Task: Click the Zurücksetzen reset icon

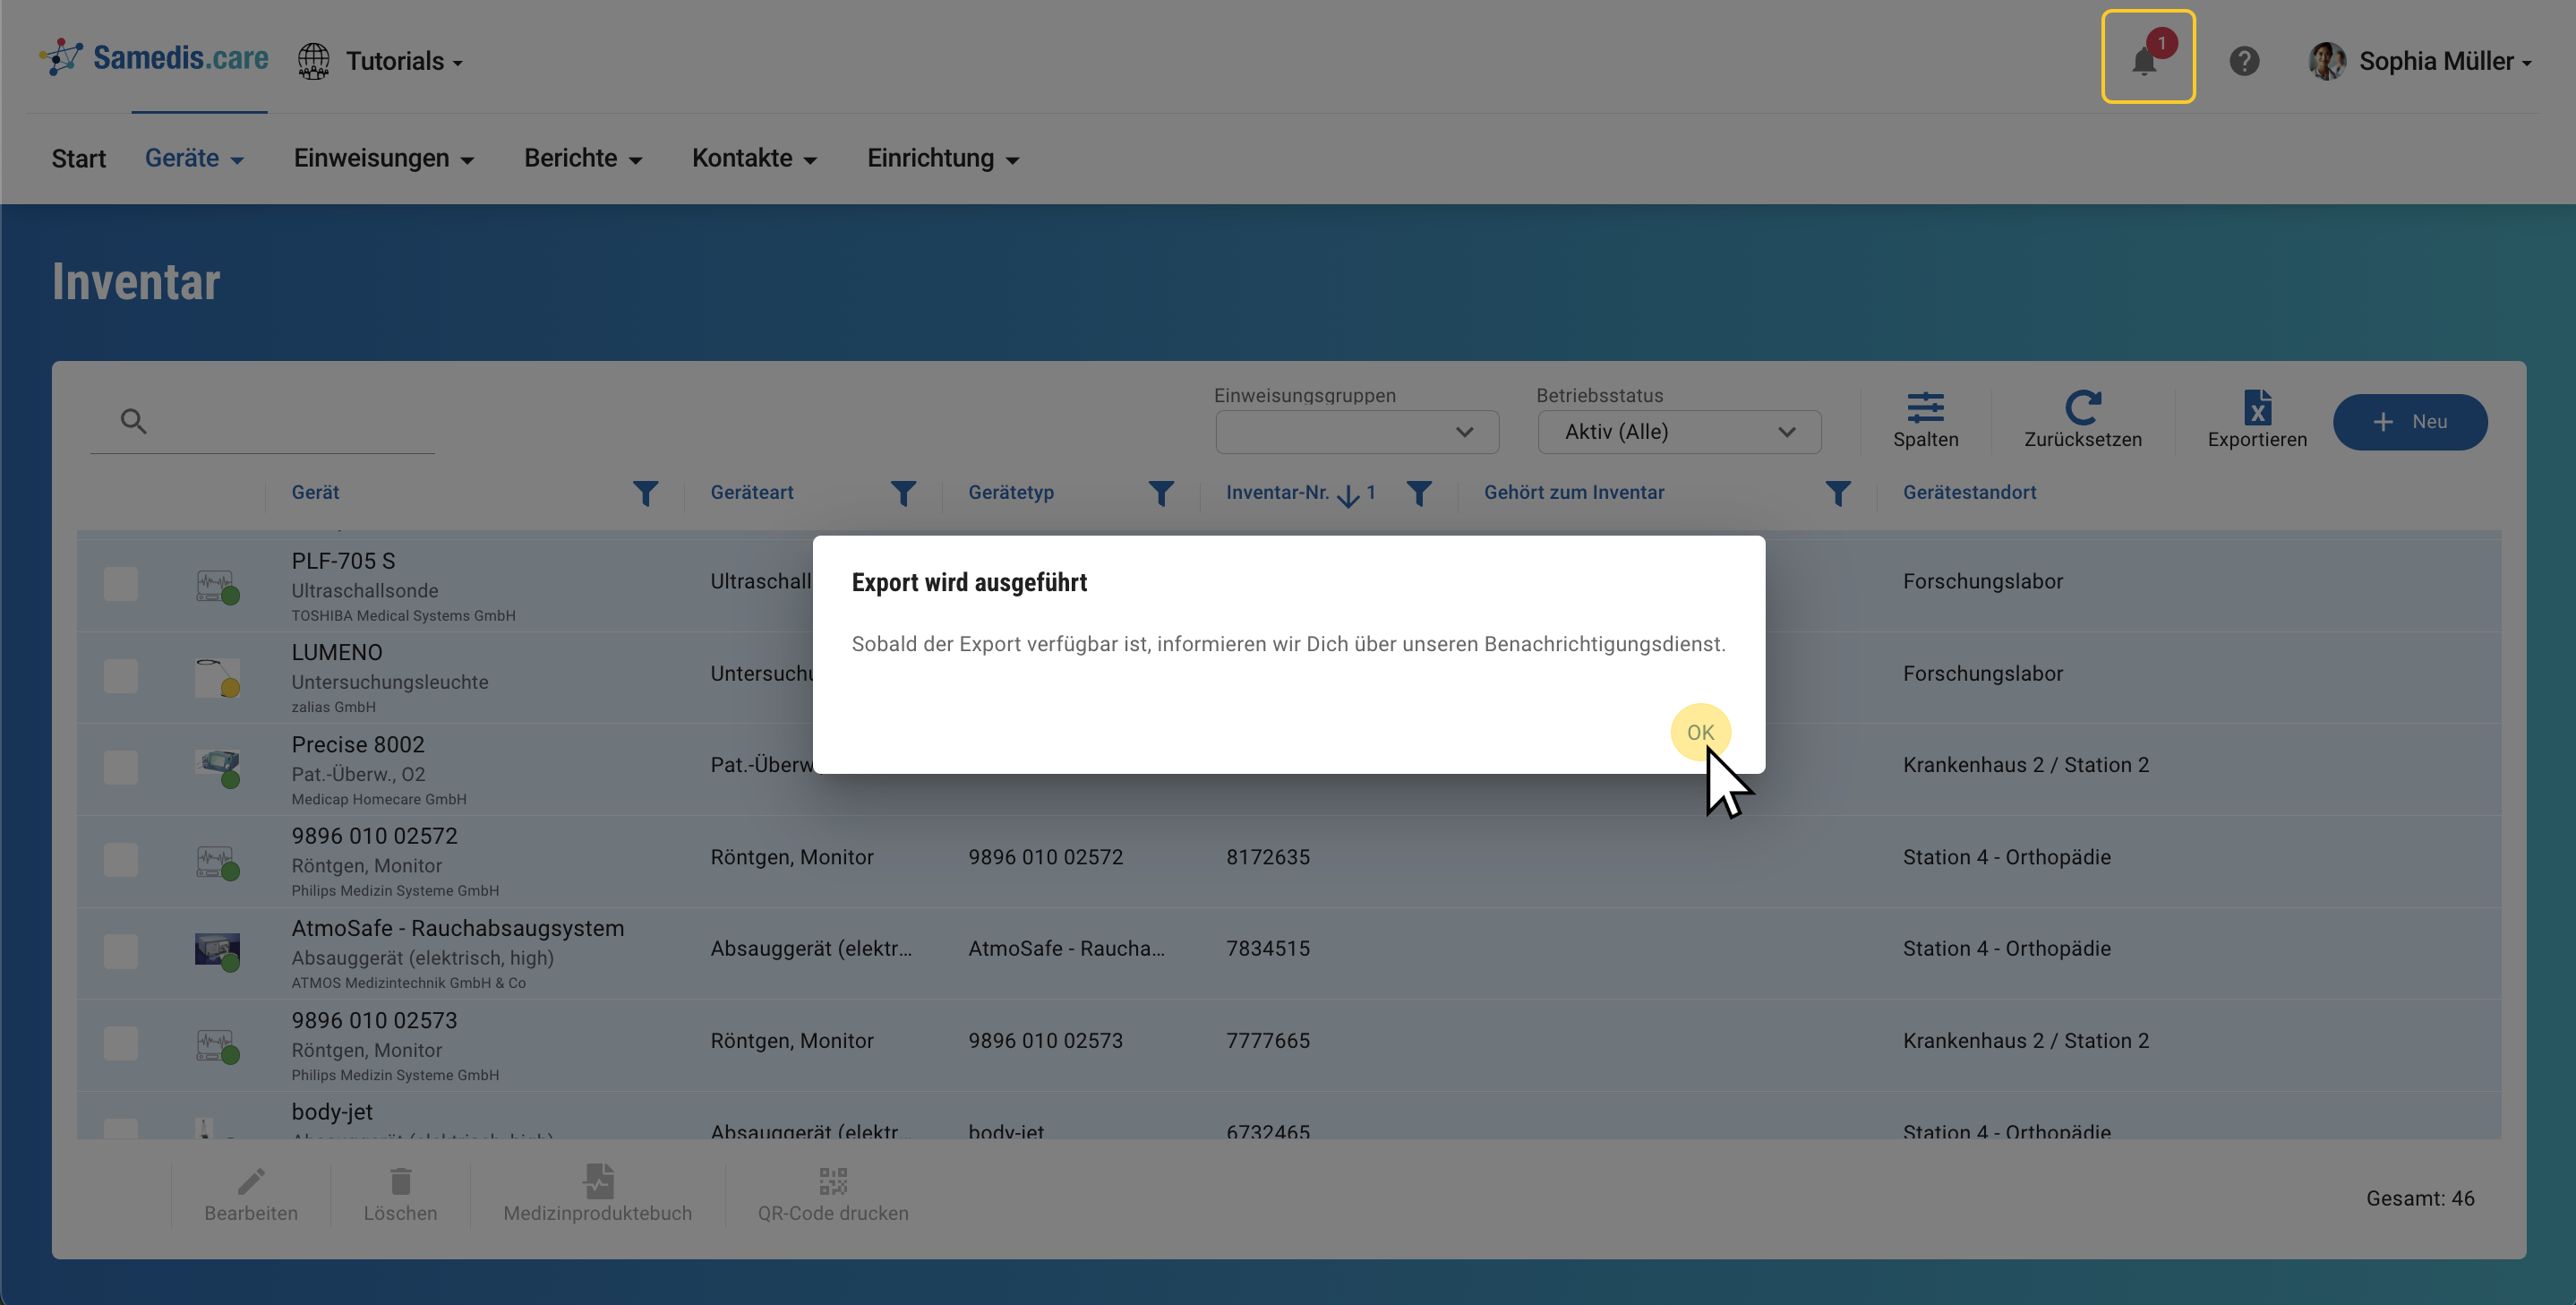Action: pyautogui.click(x=2082, y=408)
